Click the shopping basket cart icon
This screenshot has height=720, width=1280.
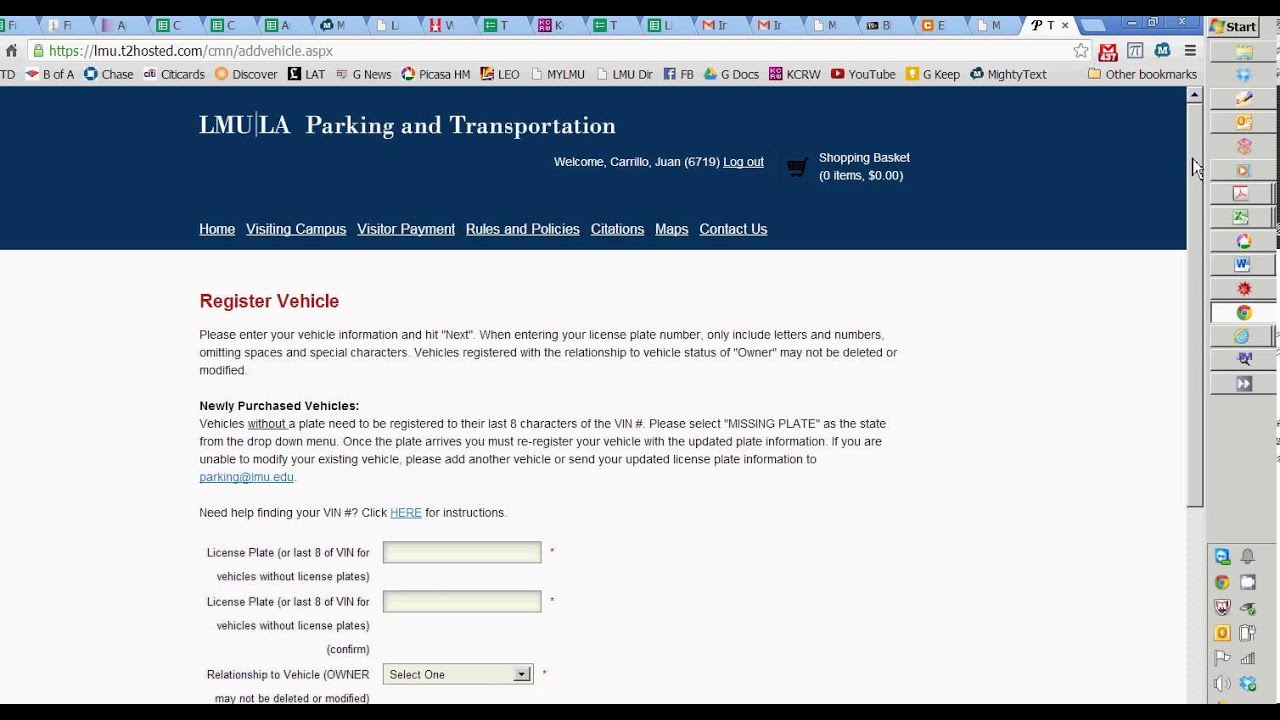[797, 168]
